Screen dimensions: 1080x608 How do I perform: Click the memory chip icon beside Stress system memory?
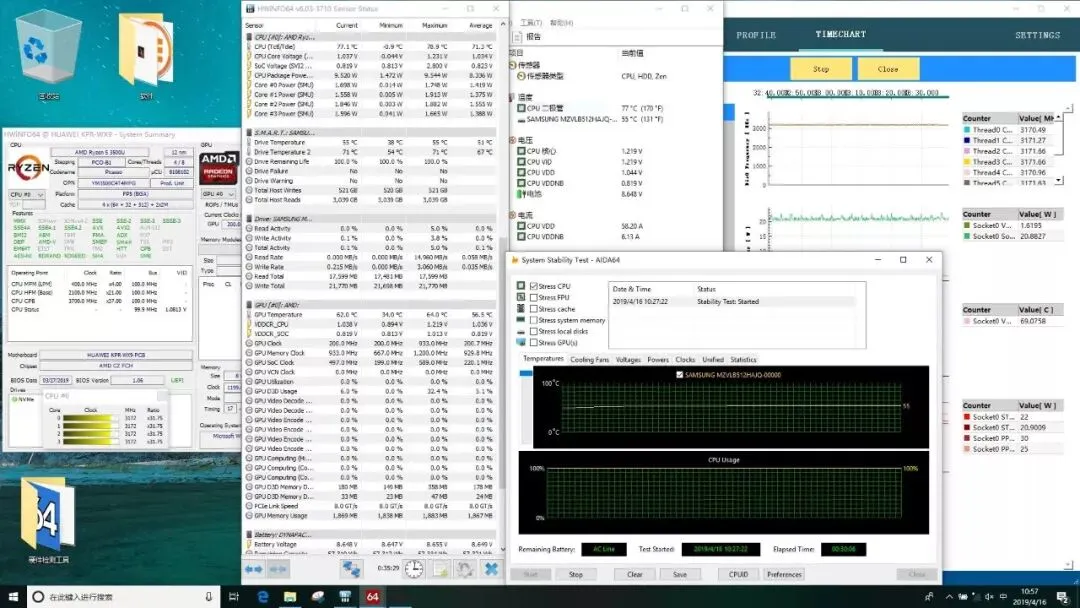point(521,319)
